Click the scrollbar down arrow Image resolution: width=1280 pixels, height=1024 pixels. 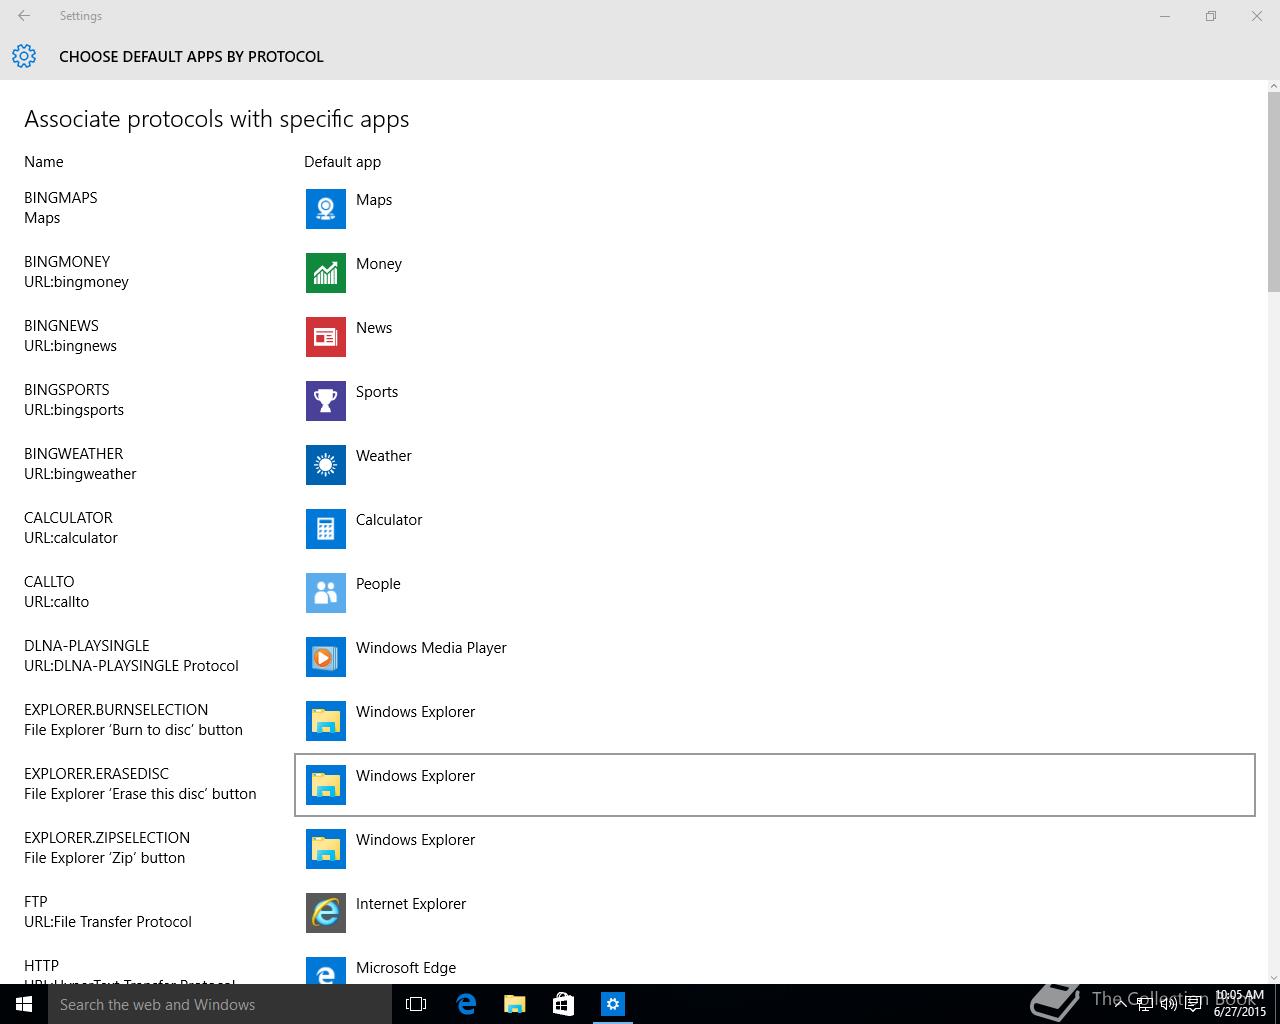tap(1273, 977)
